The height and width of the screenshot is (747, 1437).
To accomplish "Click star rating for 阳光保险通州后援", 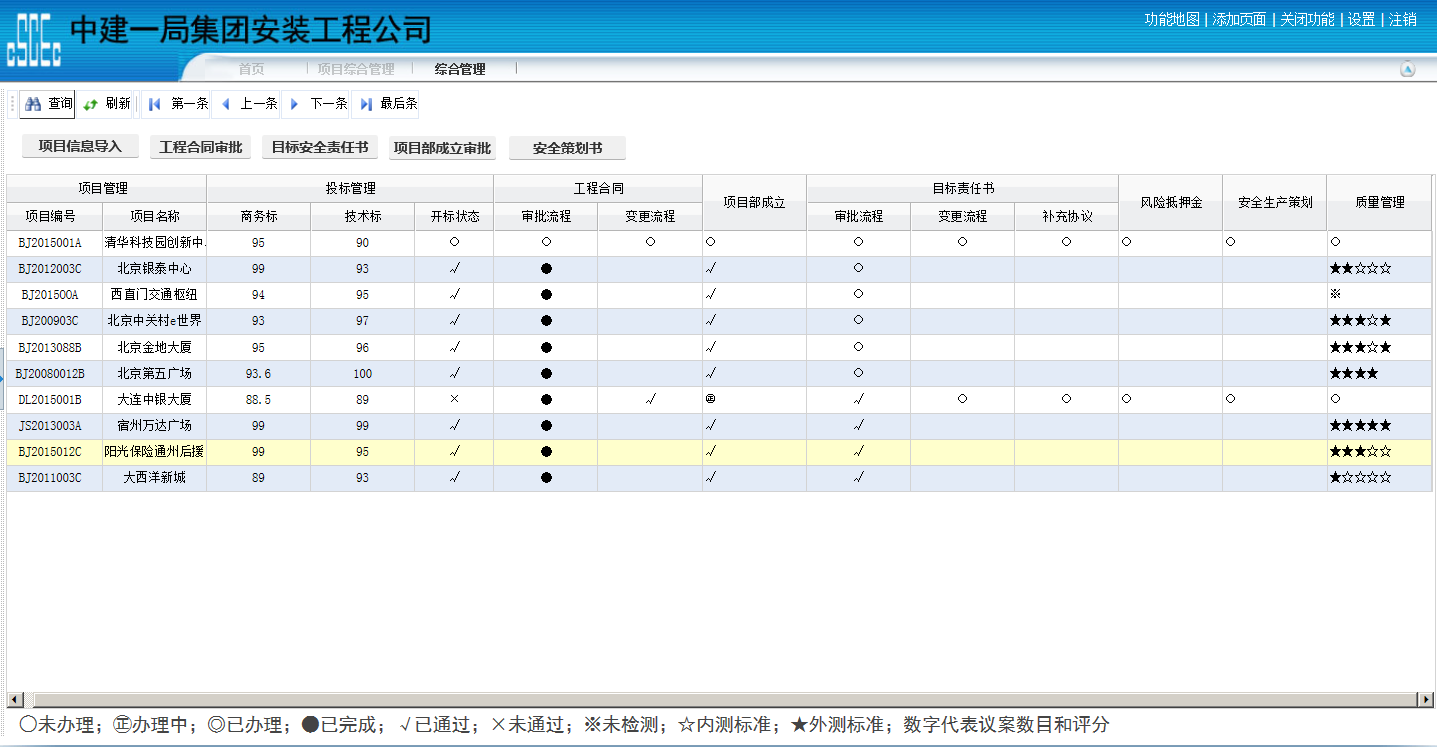I will (x=1360, y=451).
